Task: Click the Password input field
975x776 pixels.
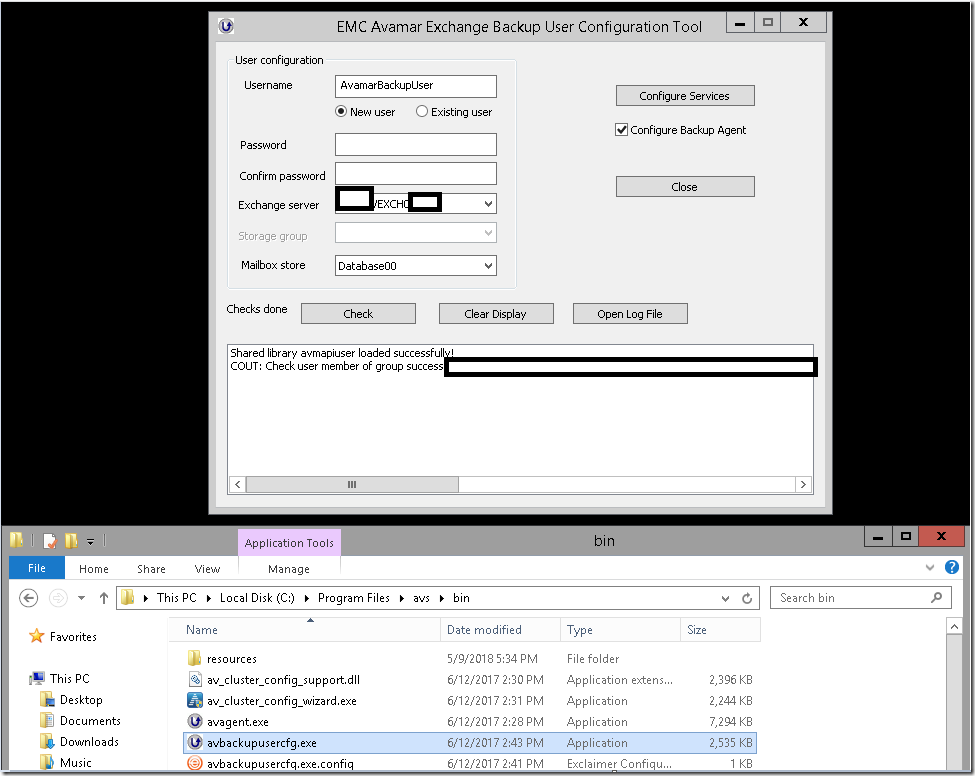Action: click(x=415, y=144)
